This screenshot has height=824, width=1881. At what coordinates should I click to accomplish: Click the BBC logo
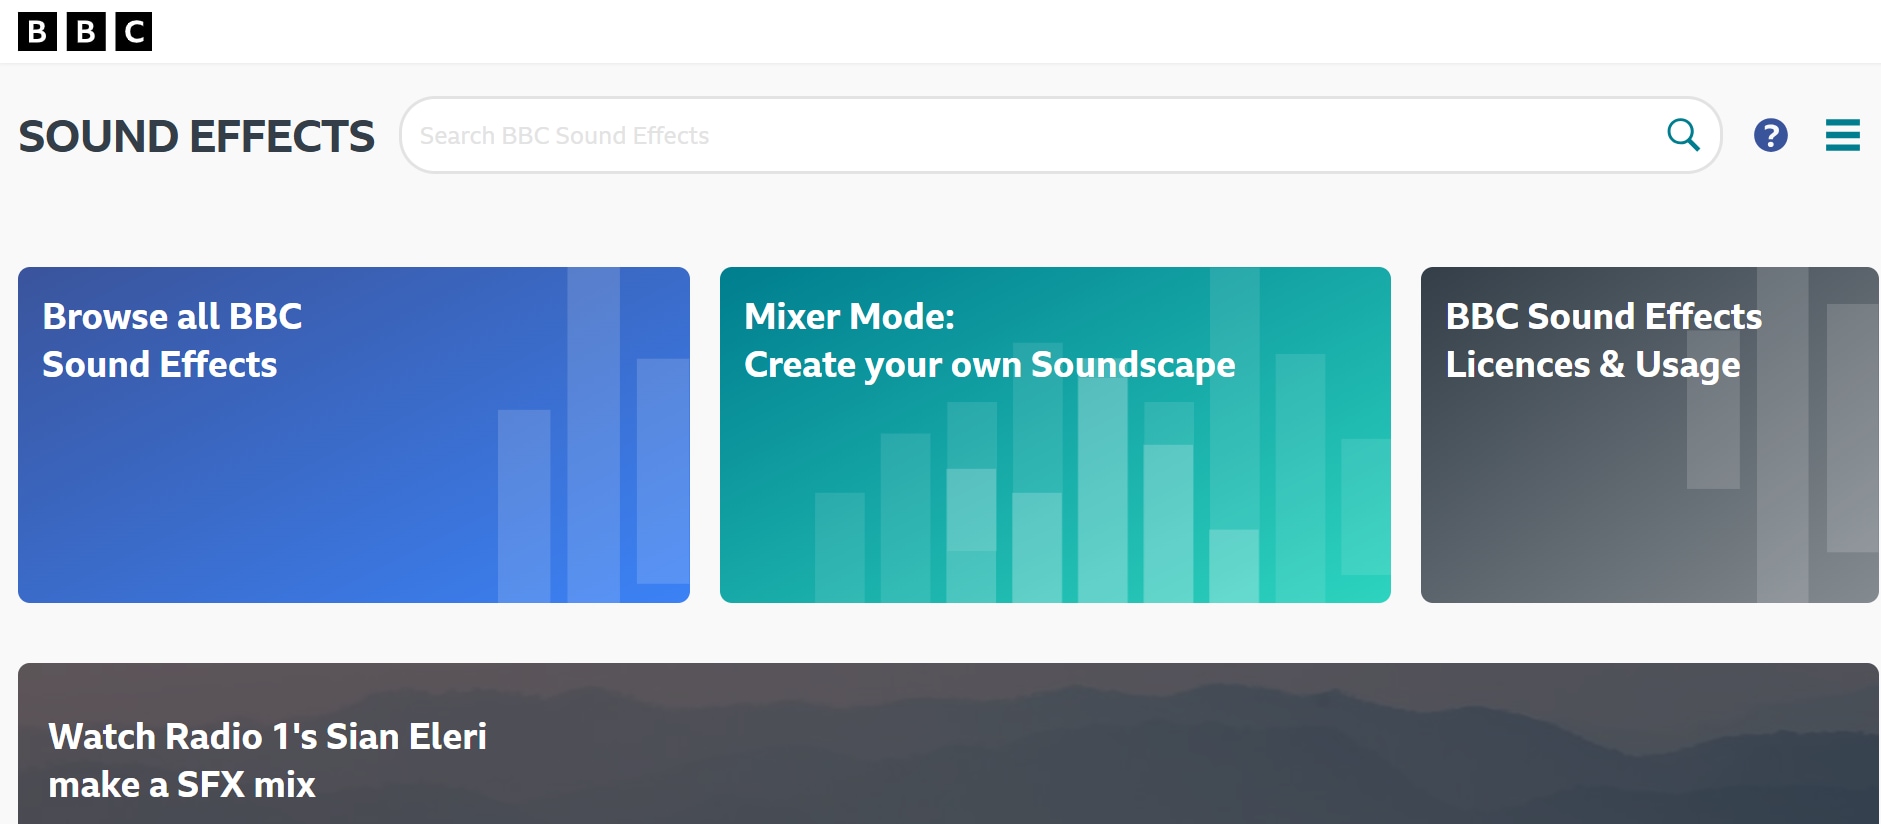pyautogui.click(x=85, y=32)
